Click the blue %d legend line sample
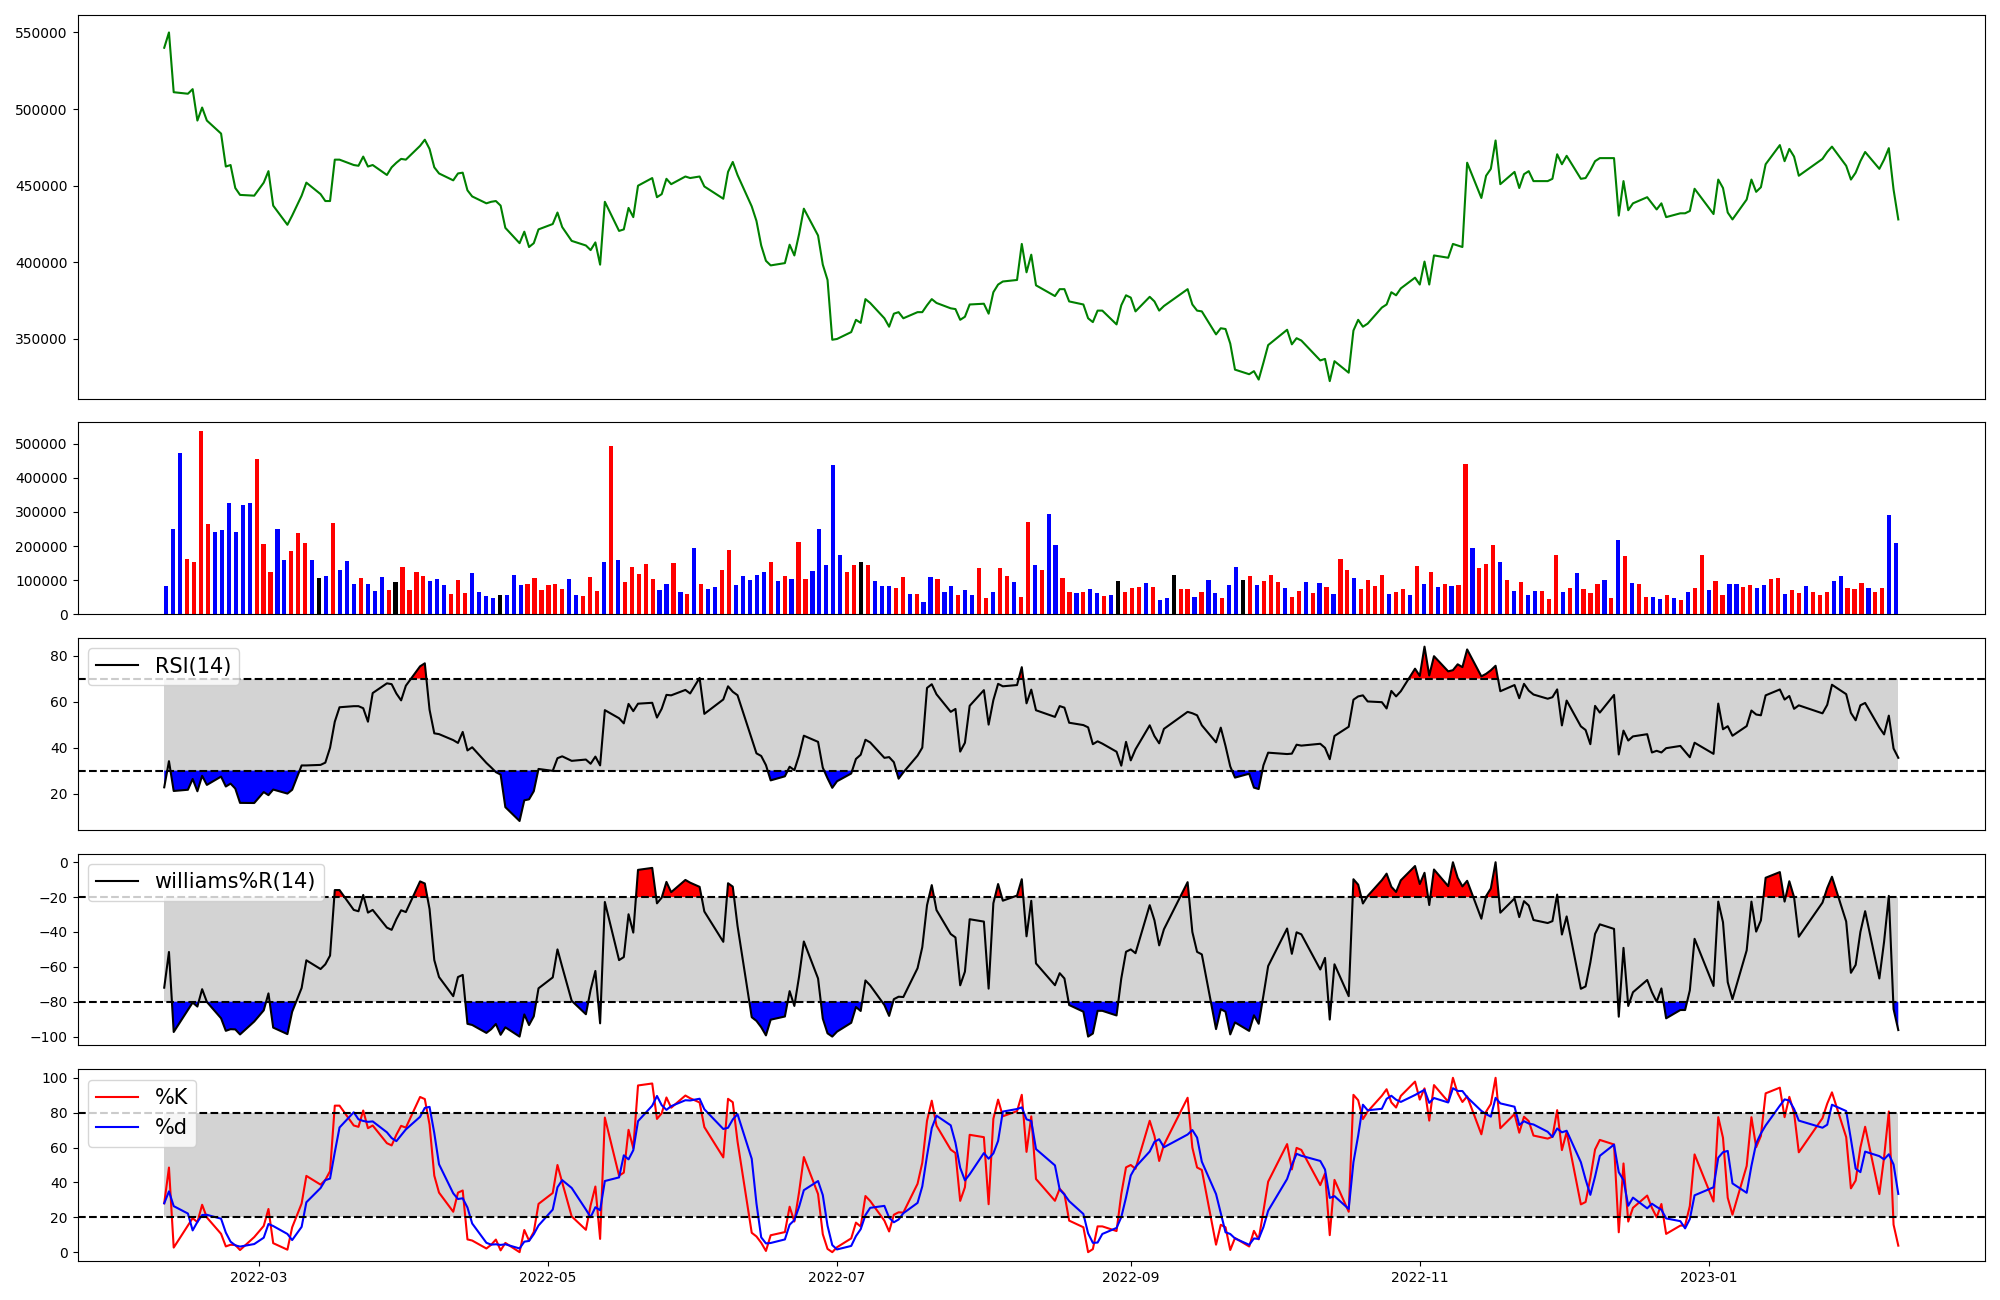Viewport: 2000px width, 1300px height. click(117, 1127)
